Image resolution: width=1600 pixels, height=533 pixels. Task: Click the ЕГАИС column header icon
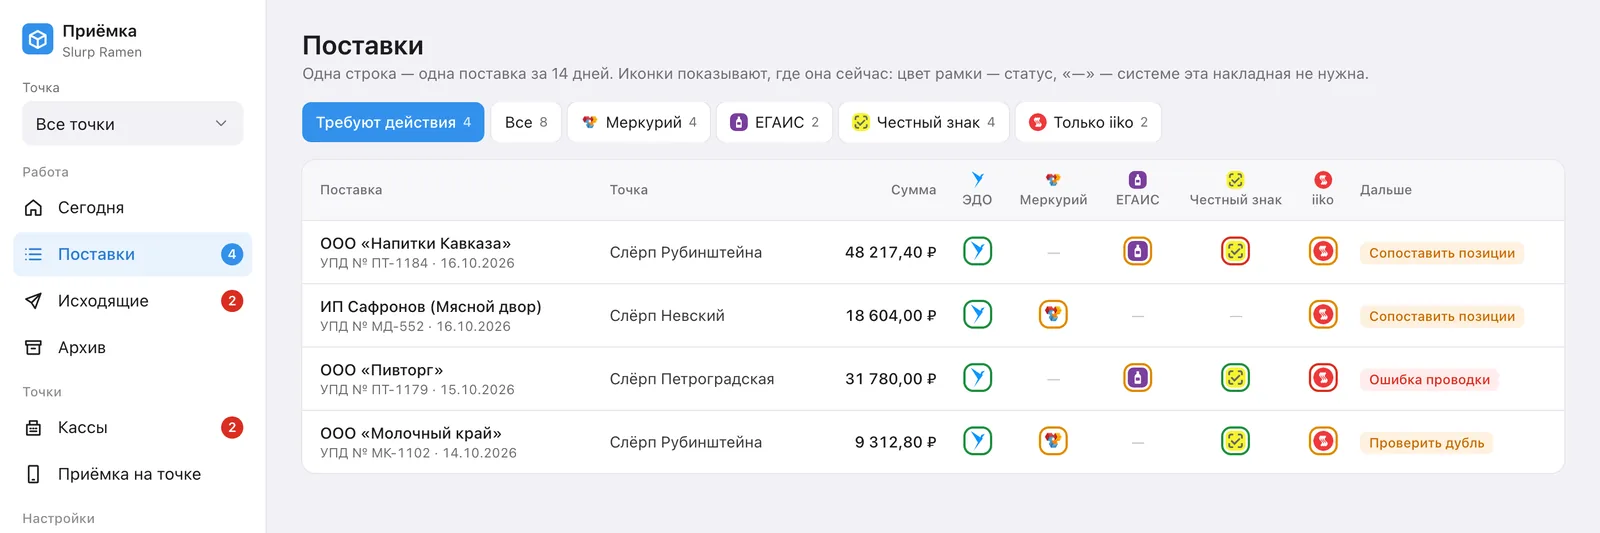pyautogui.click(x=1137, y=180)
